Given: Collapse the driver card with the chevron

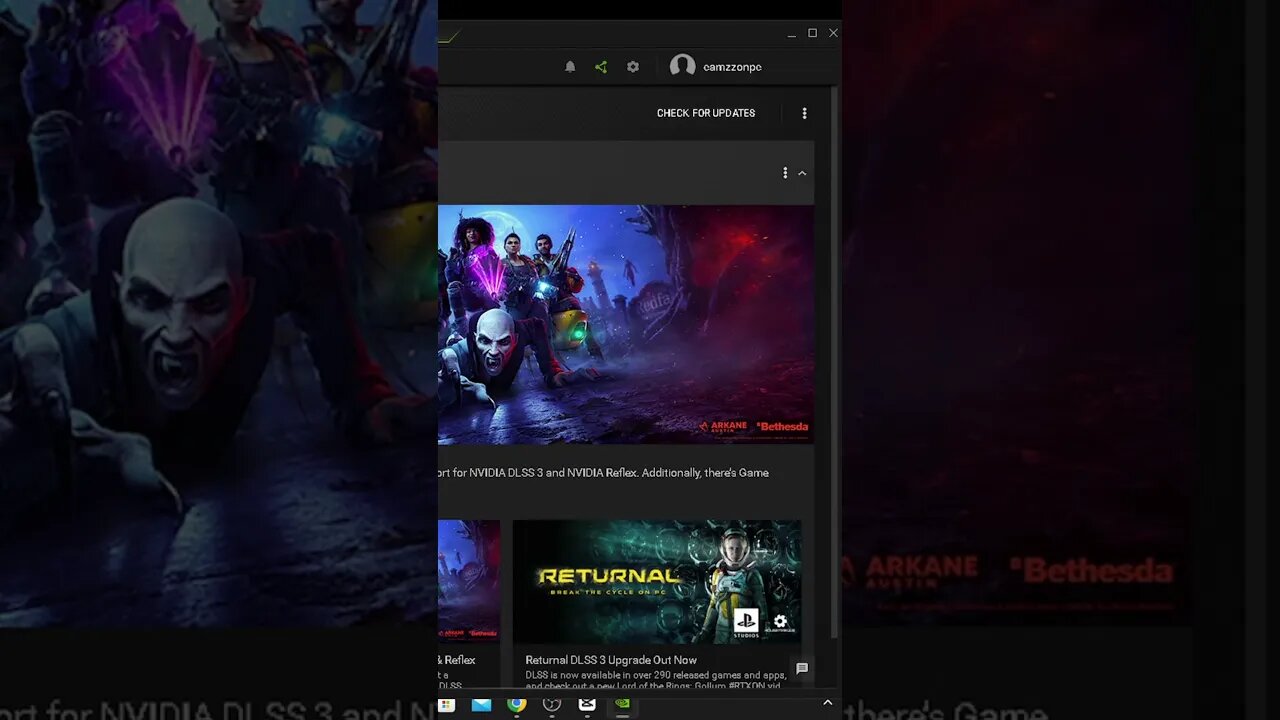Looking at the screenshot, I should pos(802,173).
